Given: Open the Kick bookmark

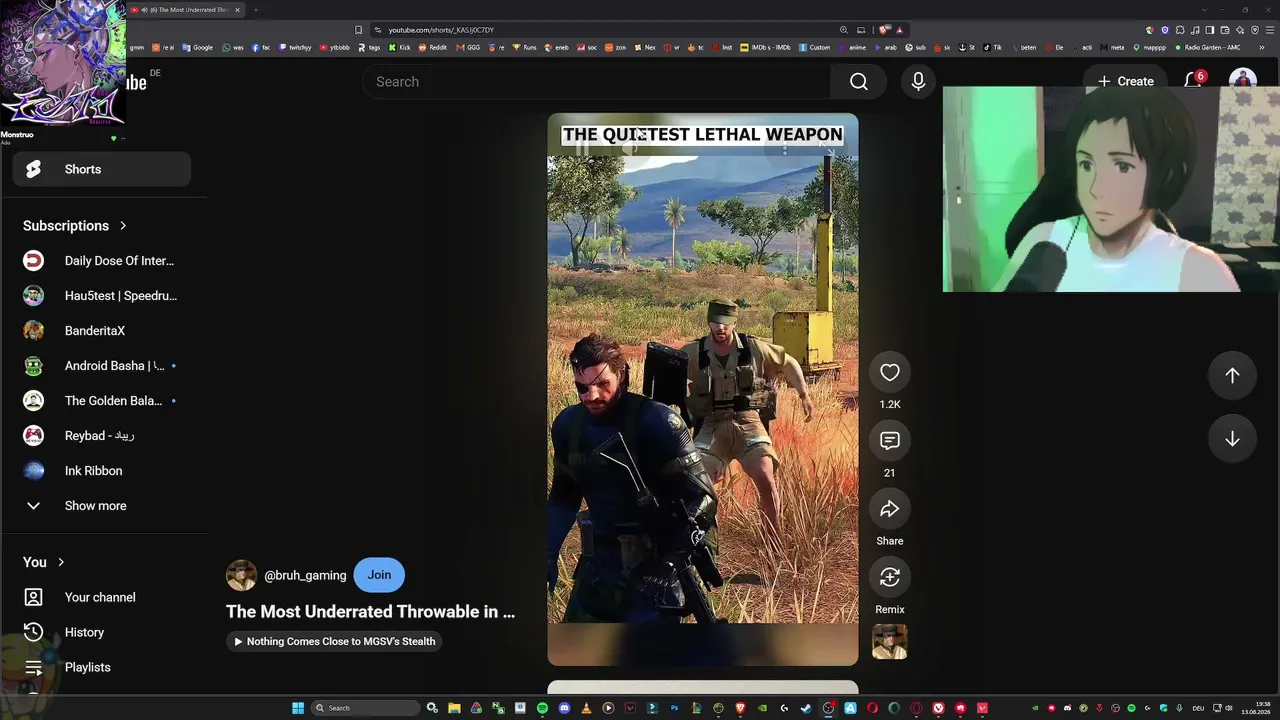Looking at the screenshot, I should click(x=401, y=47).
